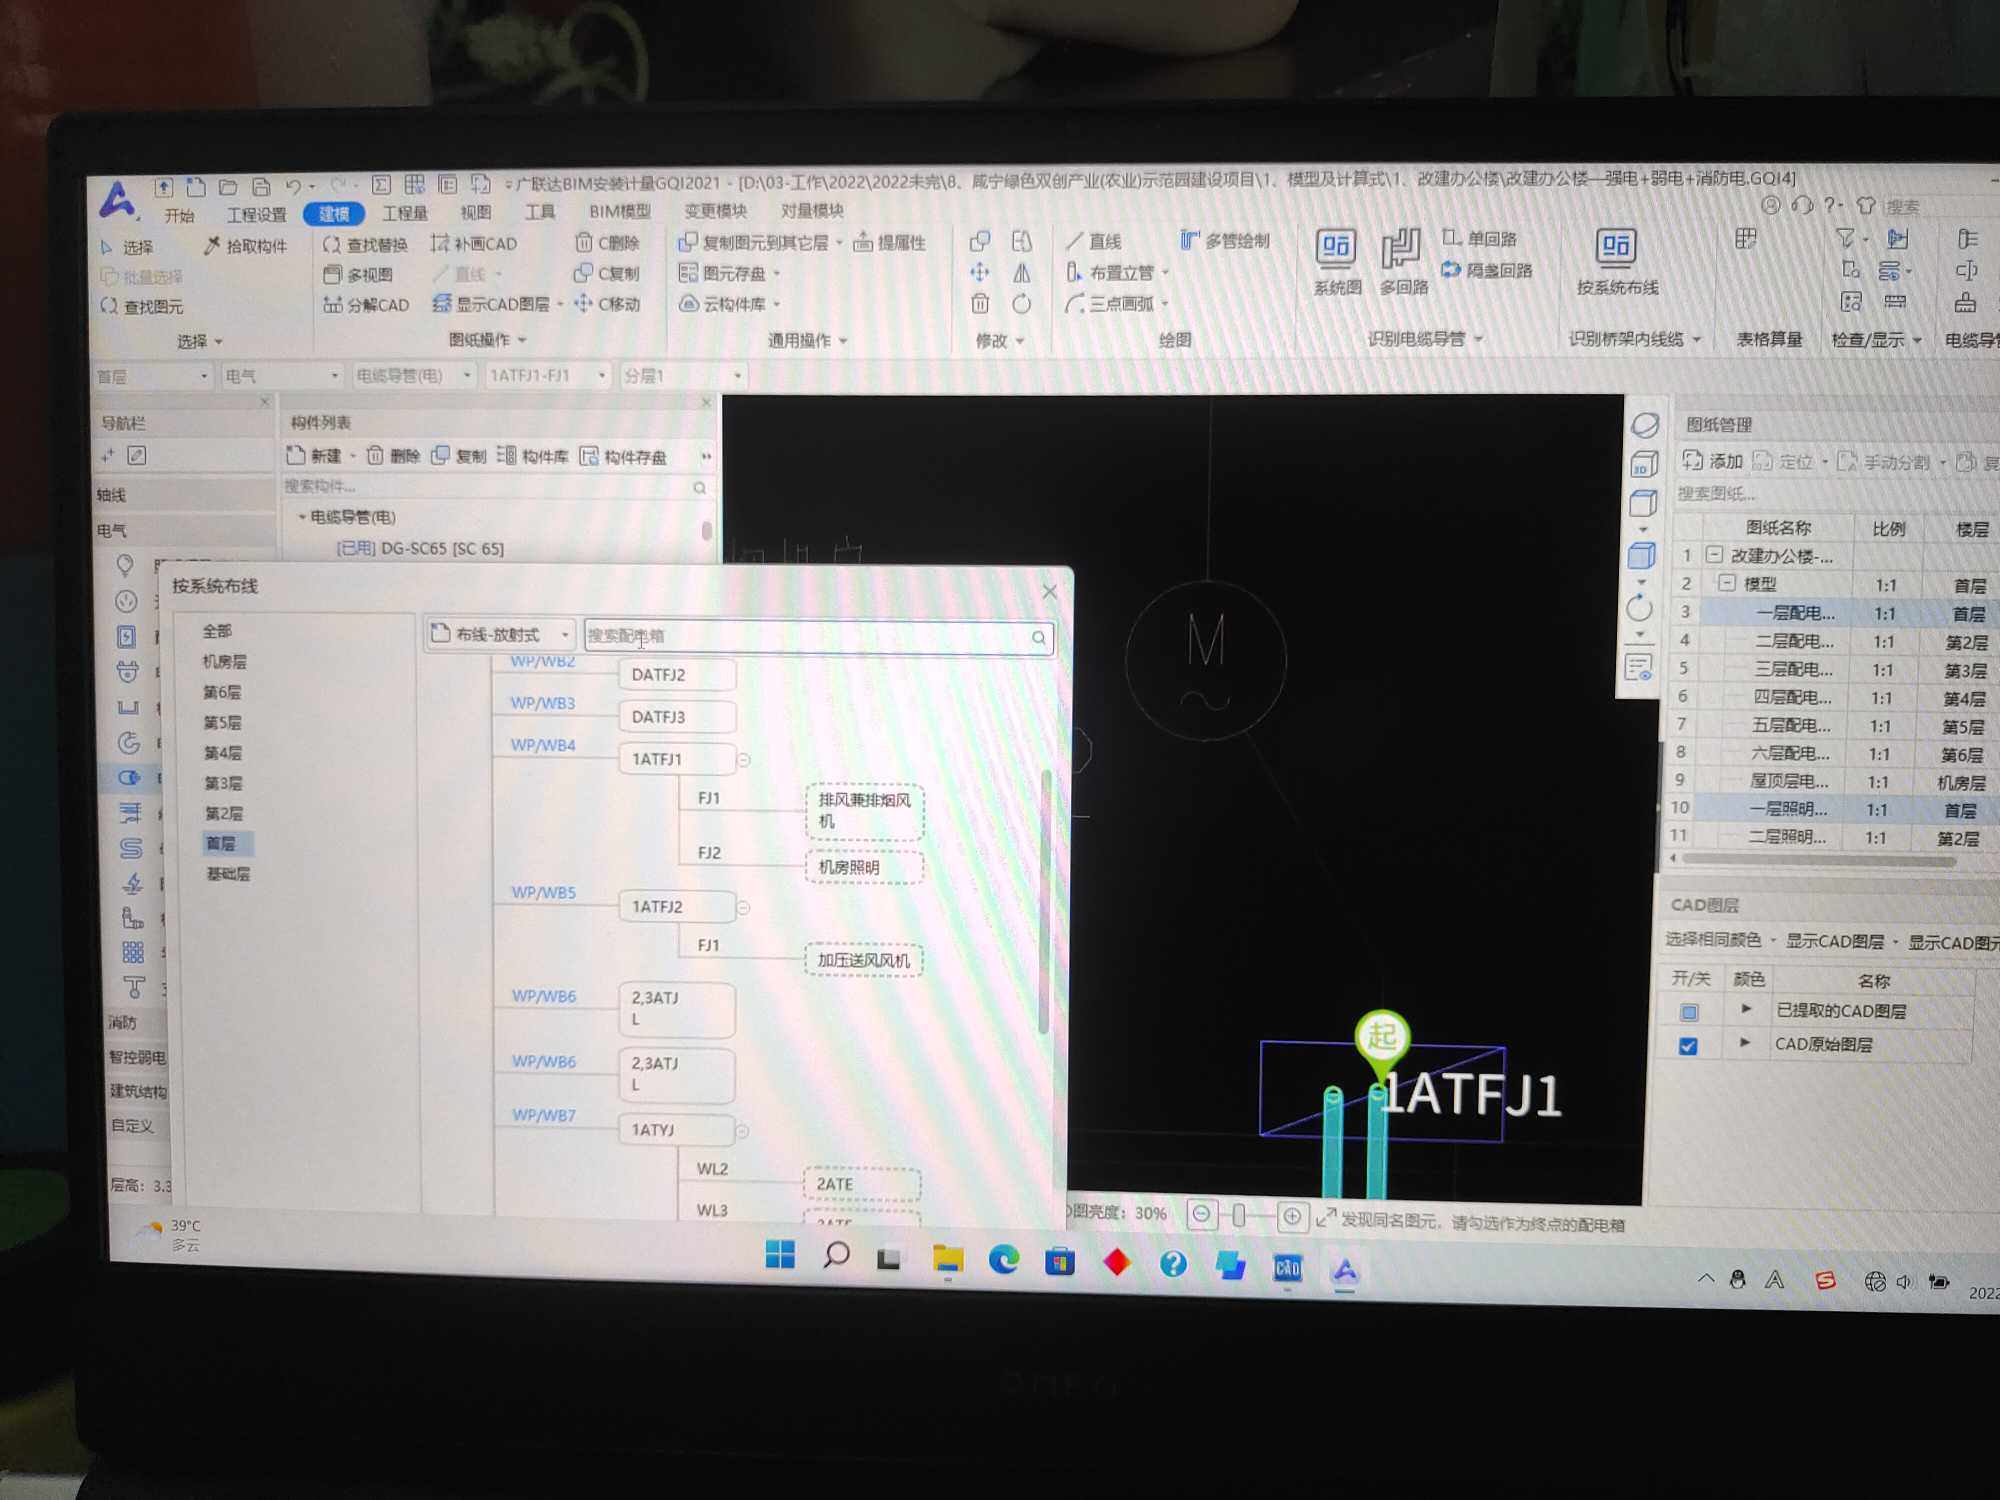Collapse the 1ATFJ1 node in the wiring tree
The width and height of the screenshot is (2000, 1500).
click(744, 761)
